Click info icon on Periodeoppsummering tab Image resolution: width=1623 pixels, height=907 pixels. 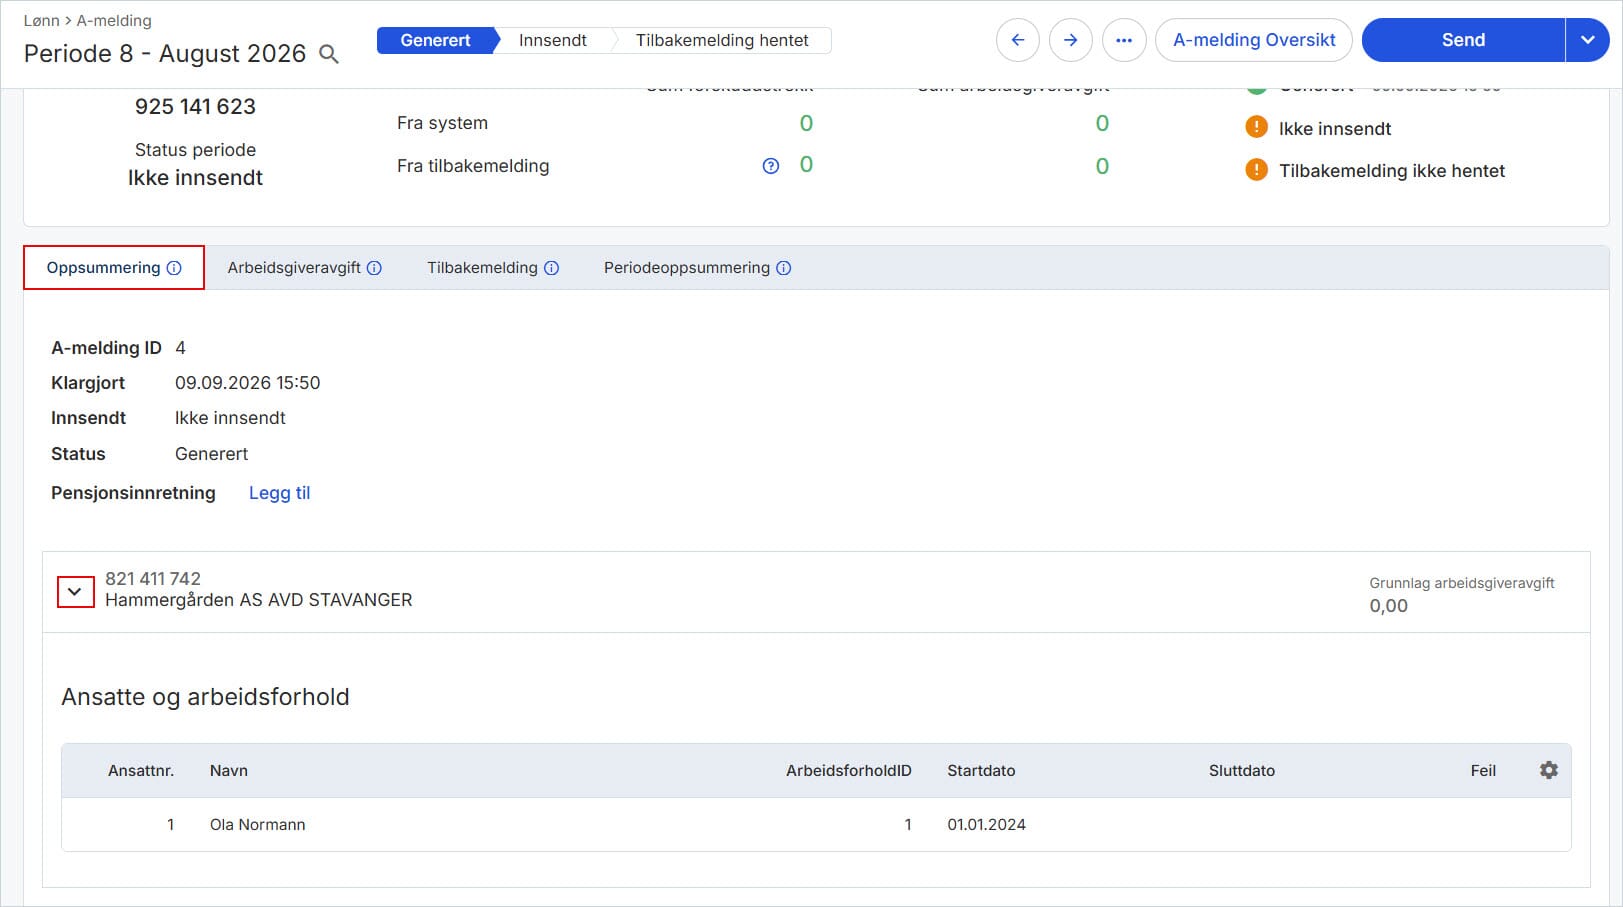point(784,268)
